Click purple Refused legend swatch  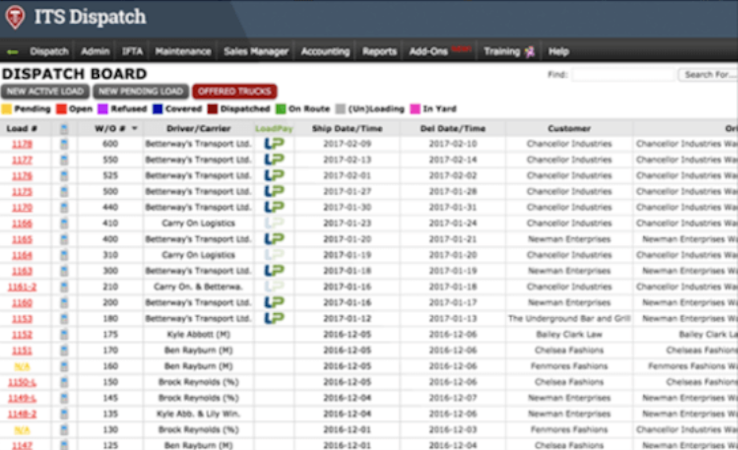103,109
